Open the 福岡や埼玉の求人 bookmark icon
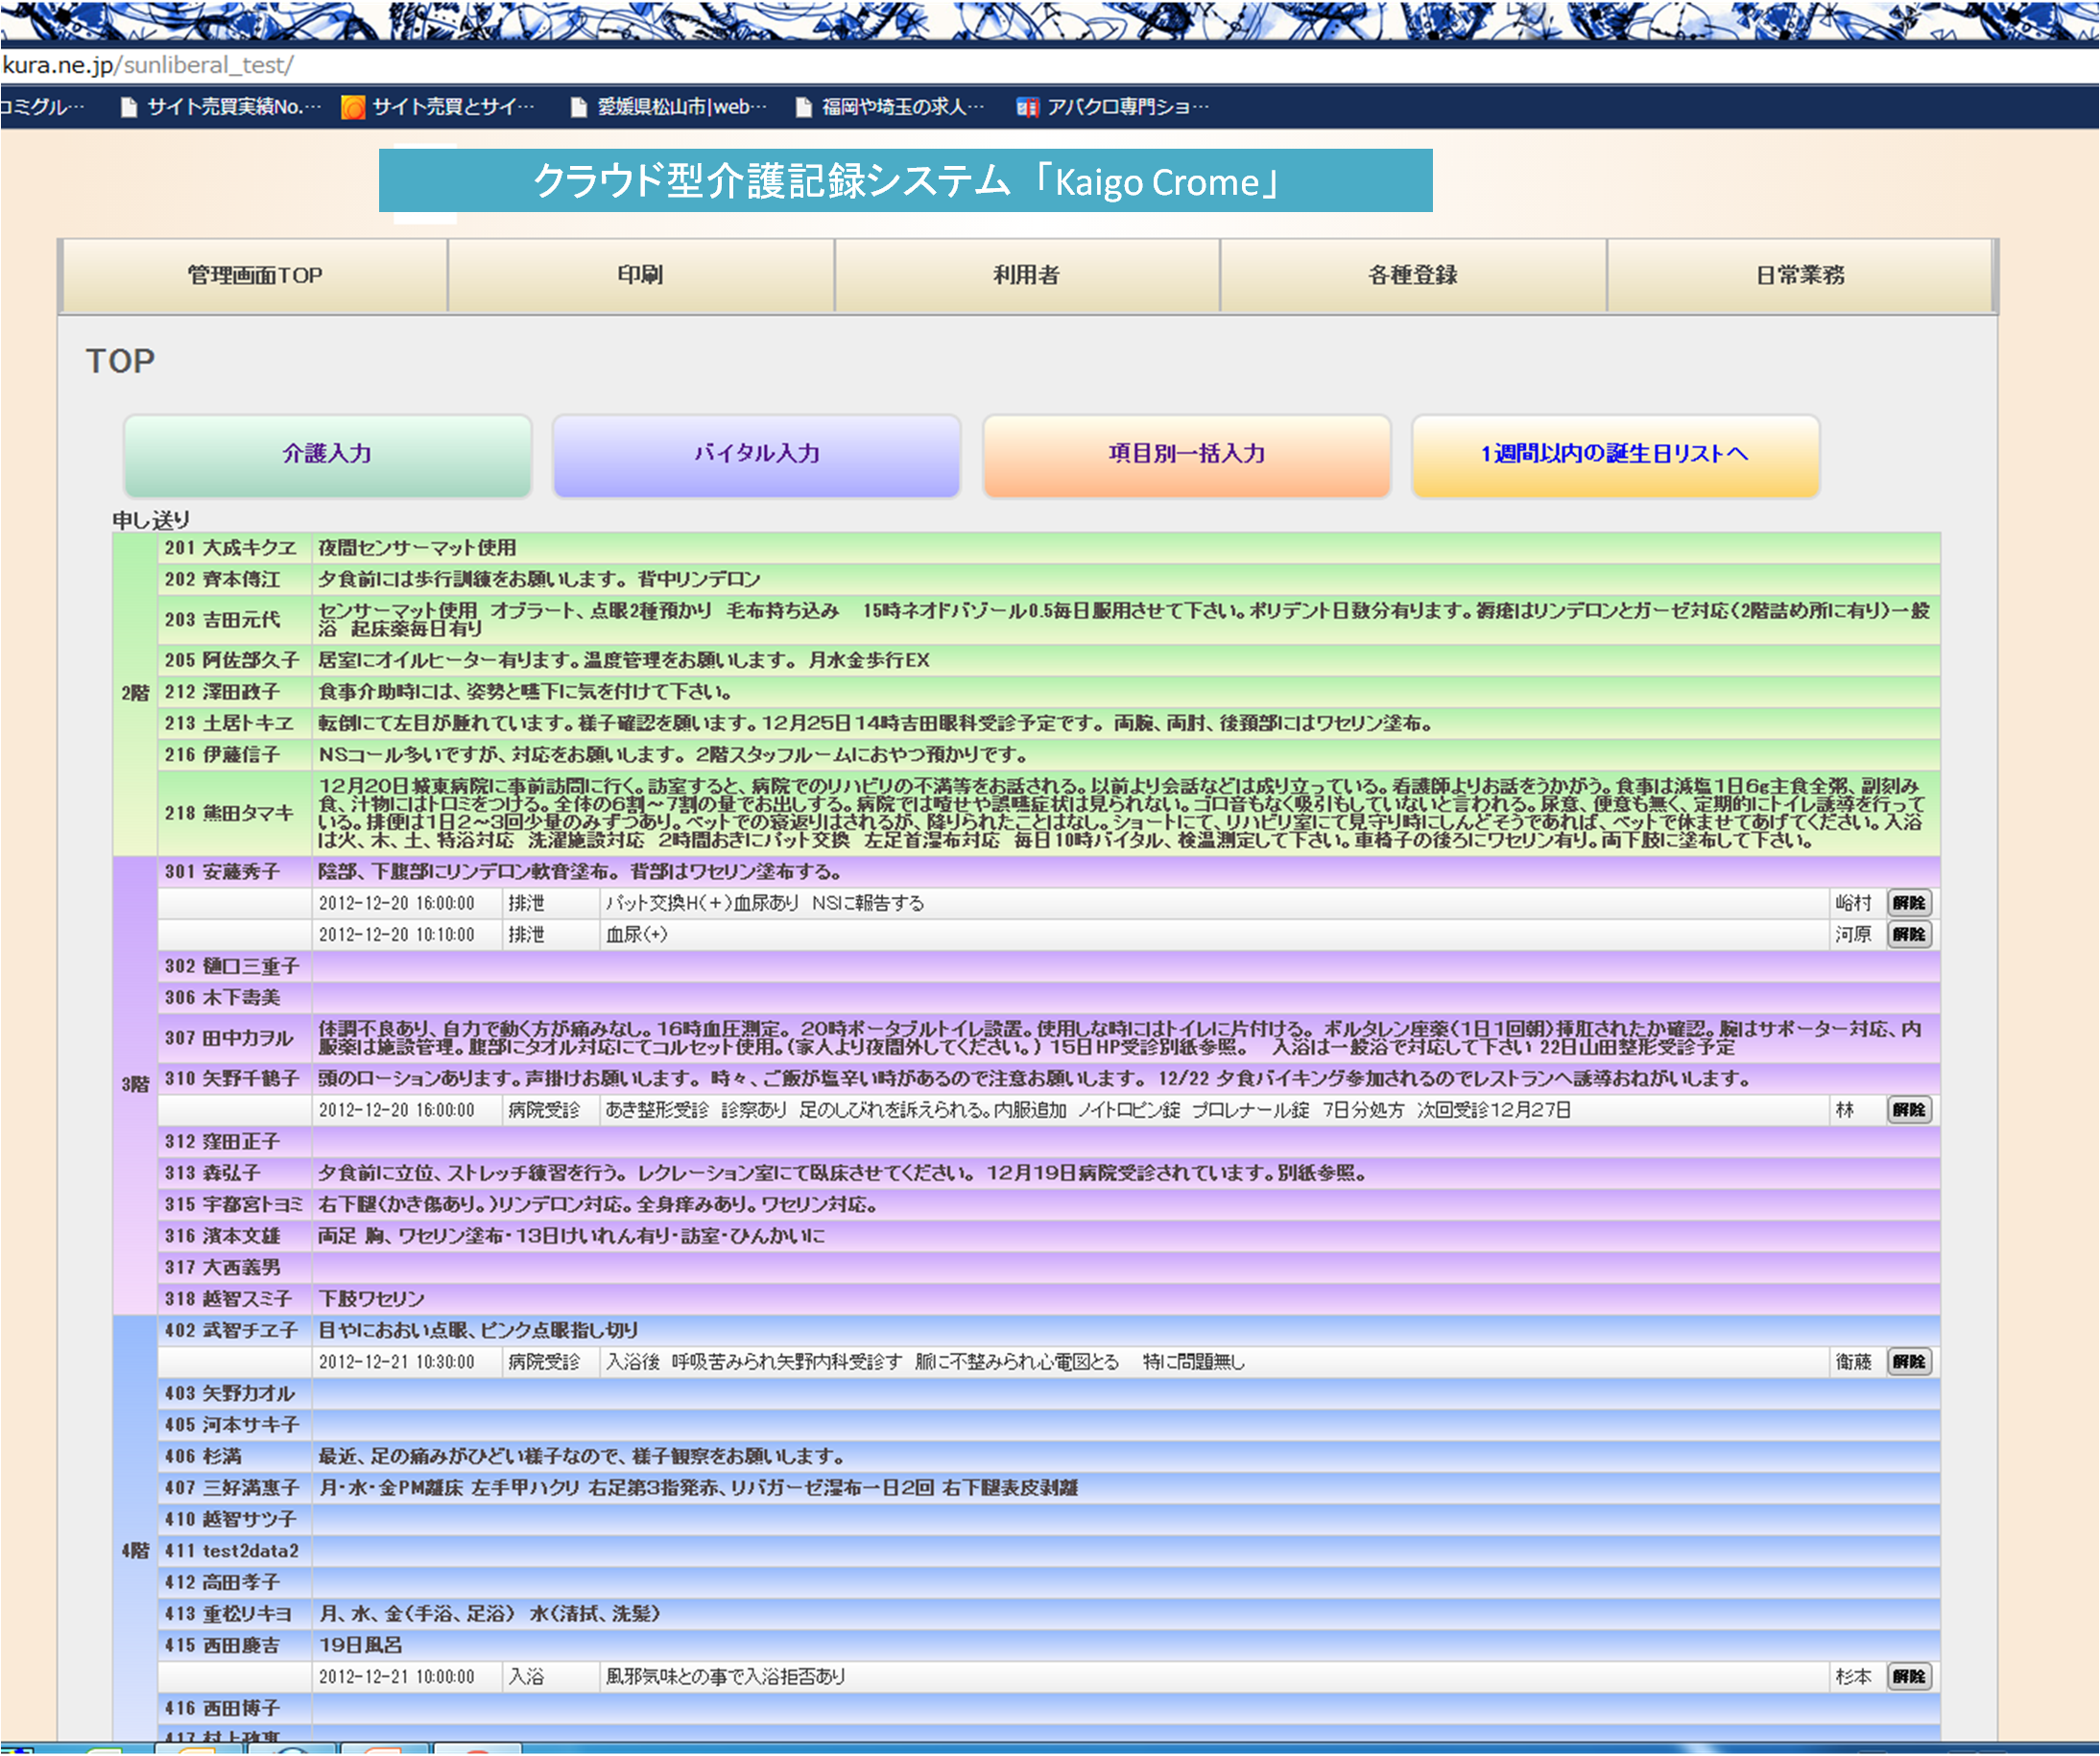Image resolution: width=2100 pixels, height=1756 pixels. [801, 107]
